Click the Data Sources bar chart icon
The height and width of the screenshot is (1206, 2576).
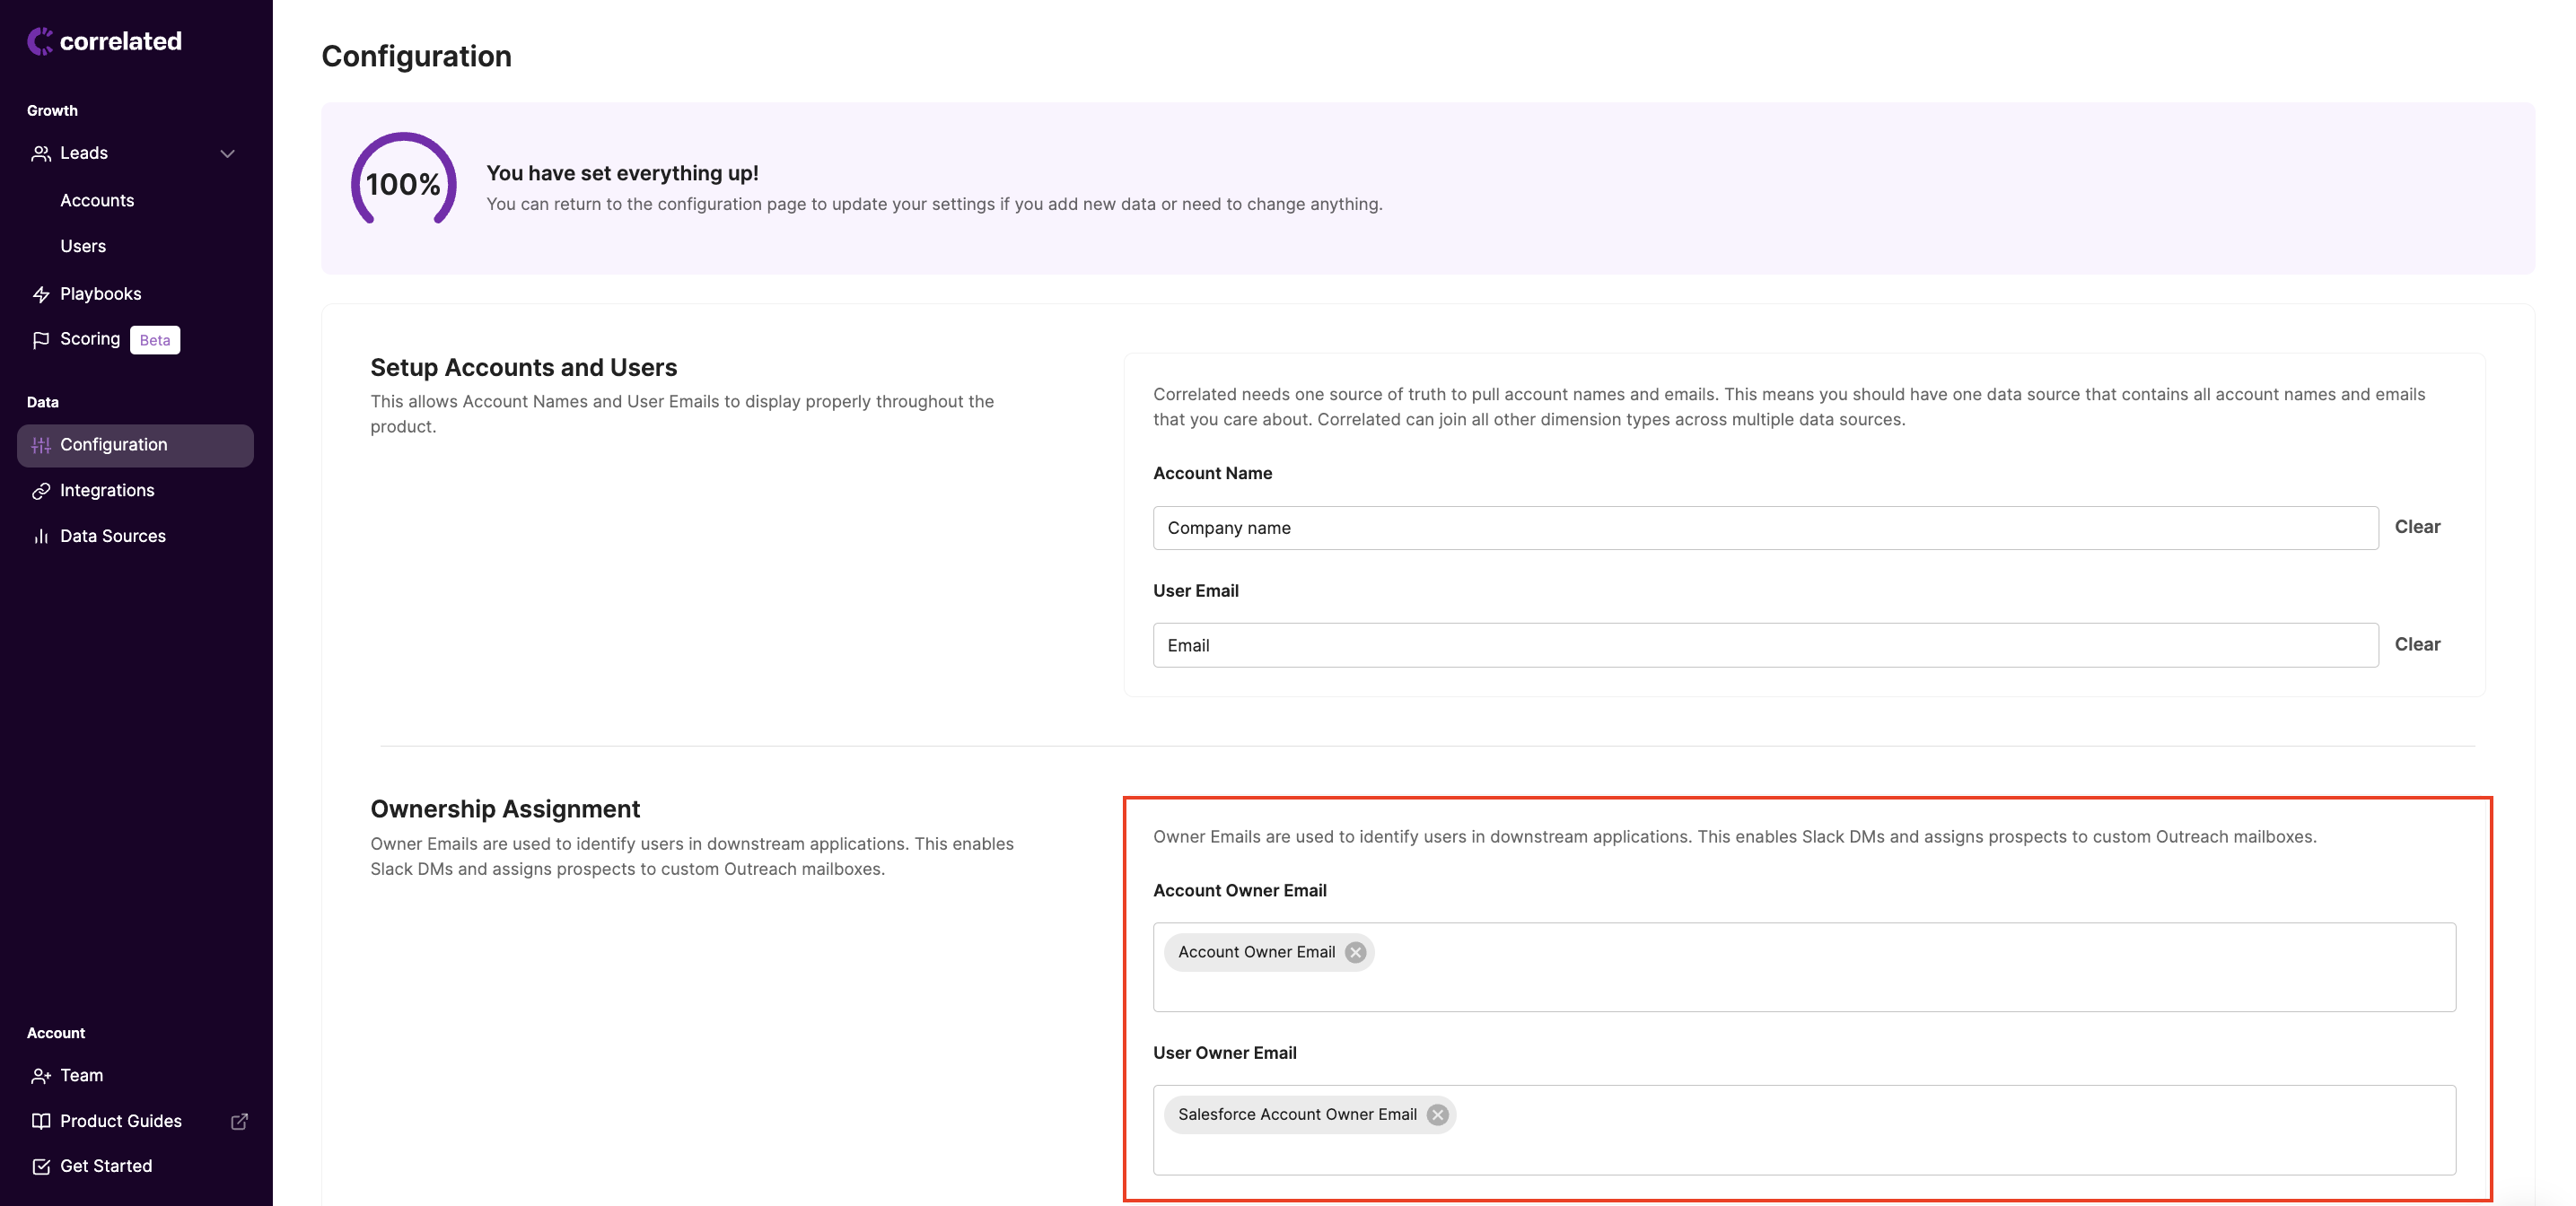click(41, 537)
